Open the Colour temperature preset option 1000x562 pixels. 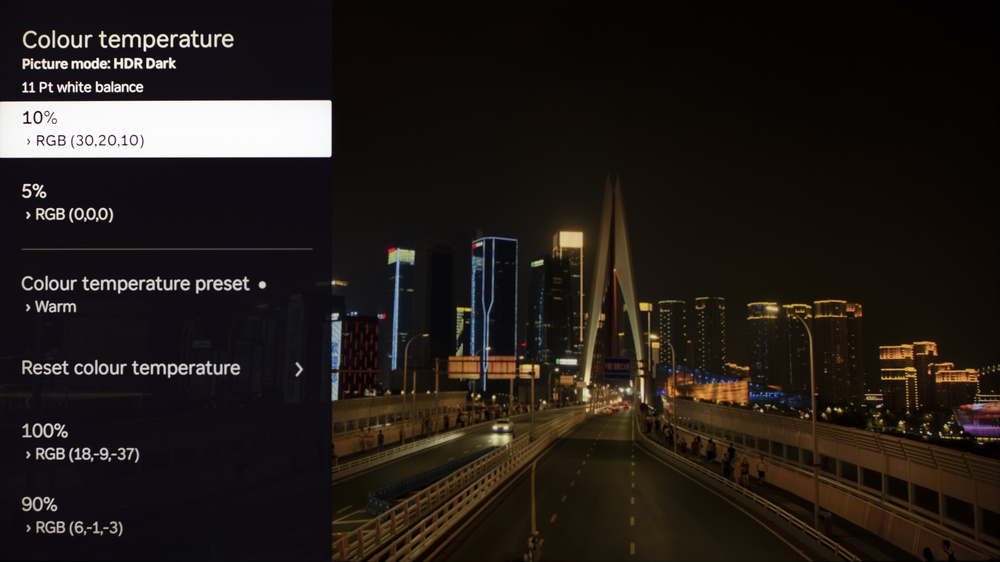pos(166,294)
